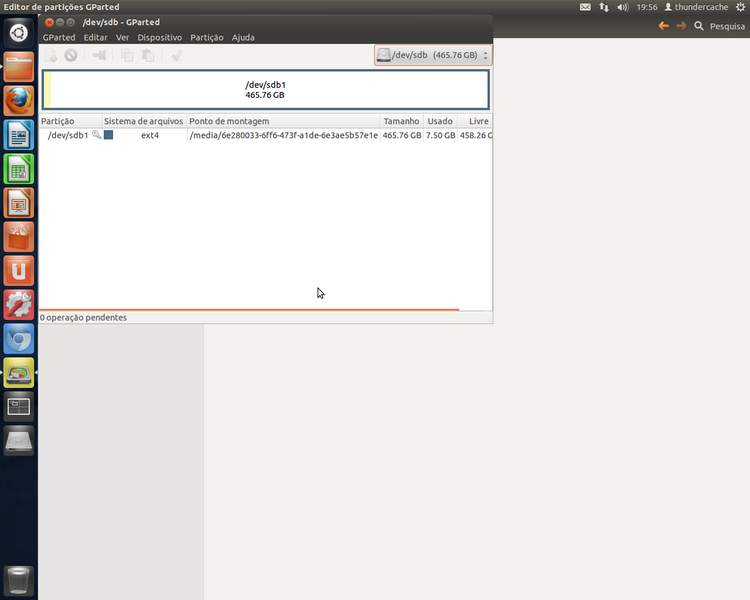Open the Files manager from the launcher
This screenshot has width=750, height=600.
pyautogui.click(x=19, y=67)
